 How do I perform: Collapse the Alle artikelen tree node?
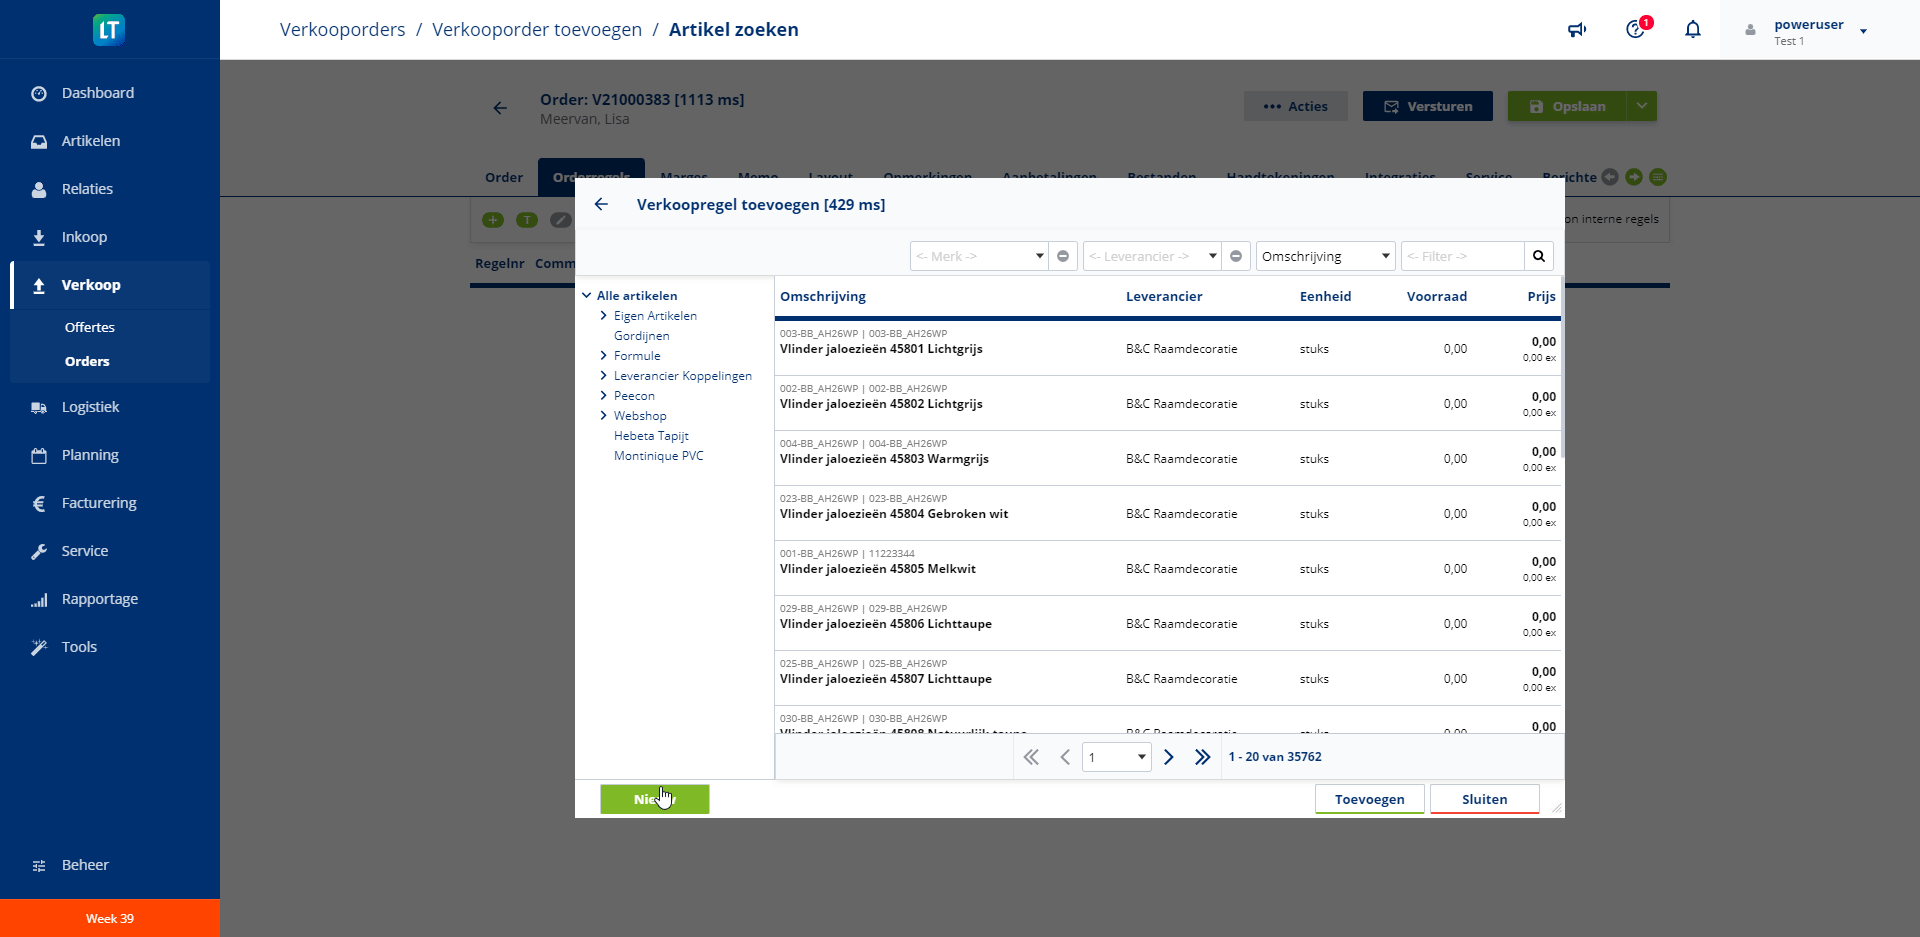click(x=587, y=296)
